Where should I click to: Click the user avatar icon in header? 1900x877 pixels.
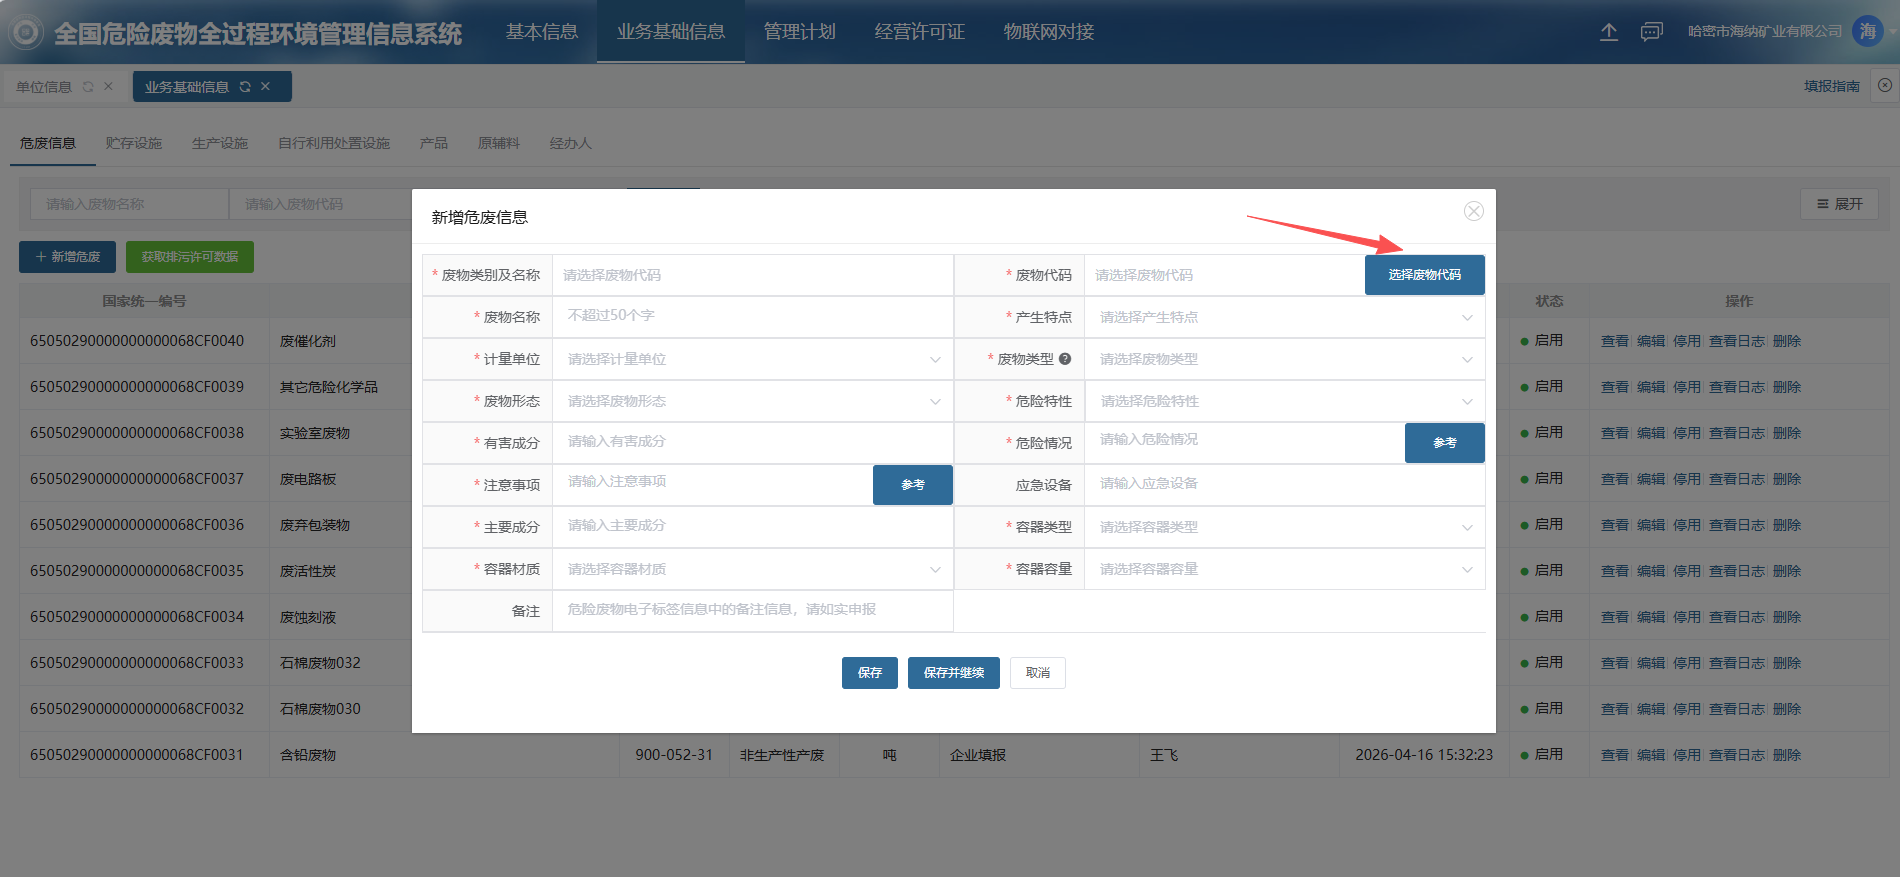click(1867, 32)
